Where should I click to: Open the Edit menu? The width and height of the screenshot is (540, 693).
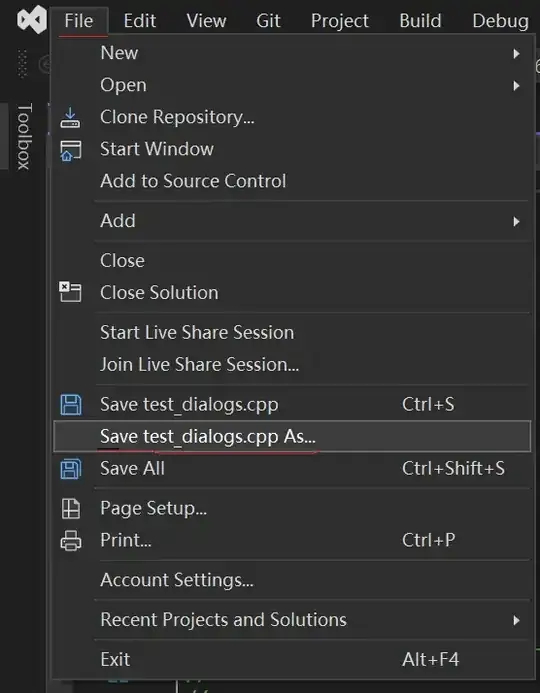pos(140,21)
